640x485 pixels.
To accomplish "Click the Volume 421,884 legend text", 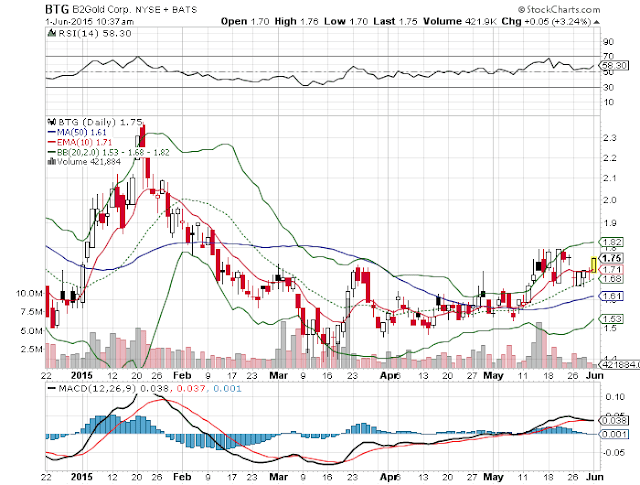I will [x=89, y=162].
